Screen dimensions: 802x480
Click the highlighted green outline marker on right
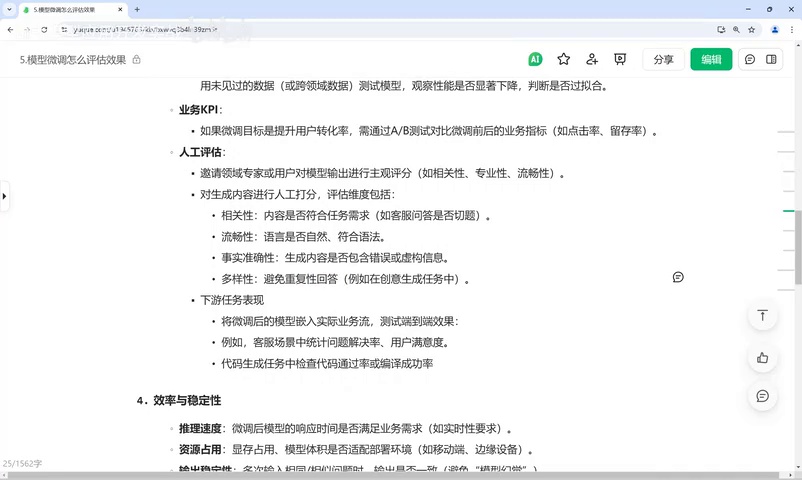[788, 211]
